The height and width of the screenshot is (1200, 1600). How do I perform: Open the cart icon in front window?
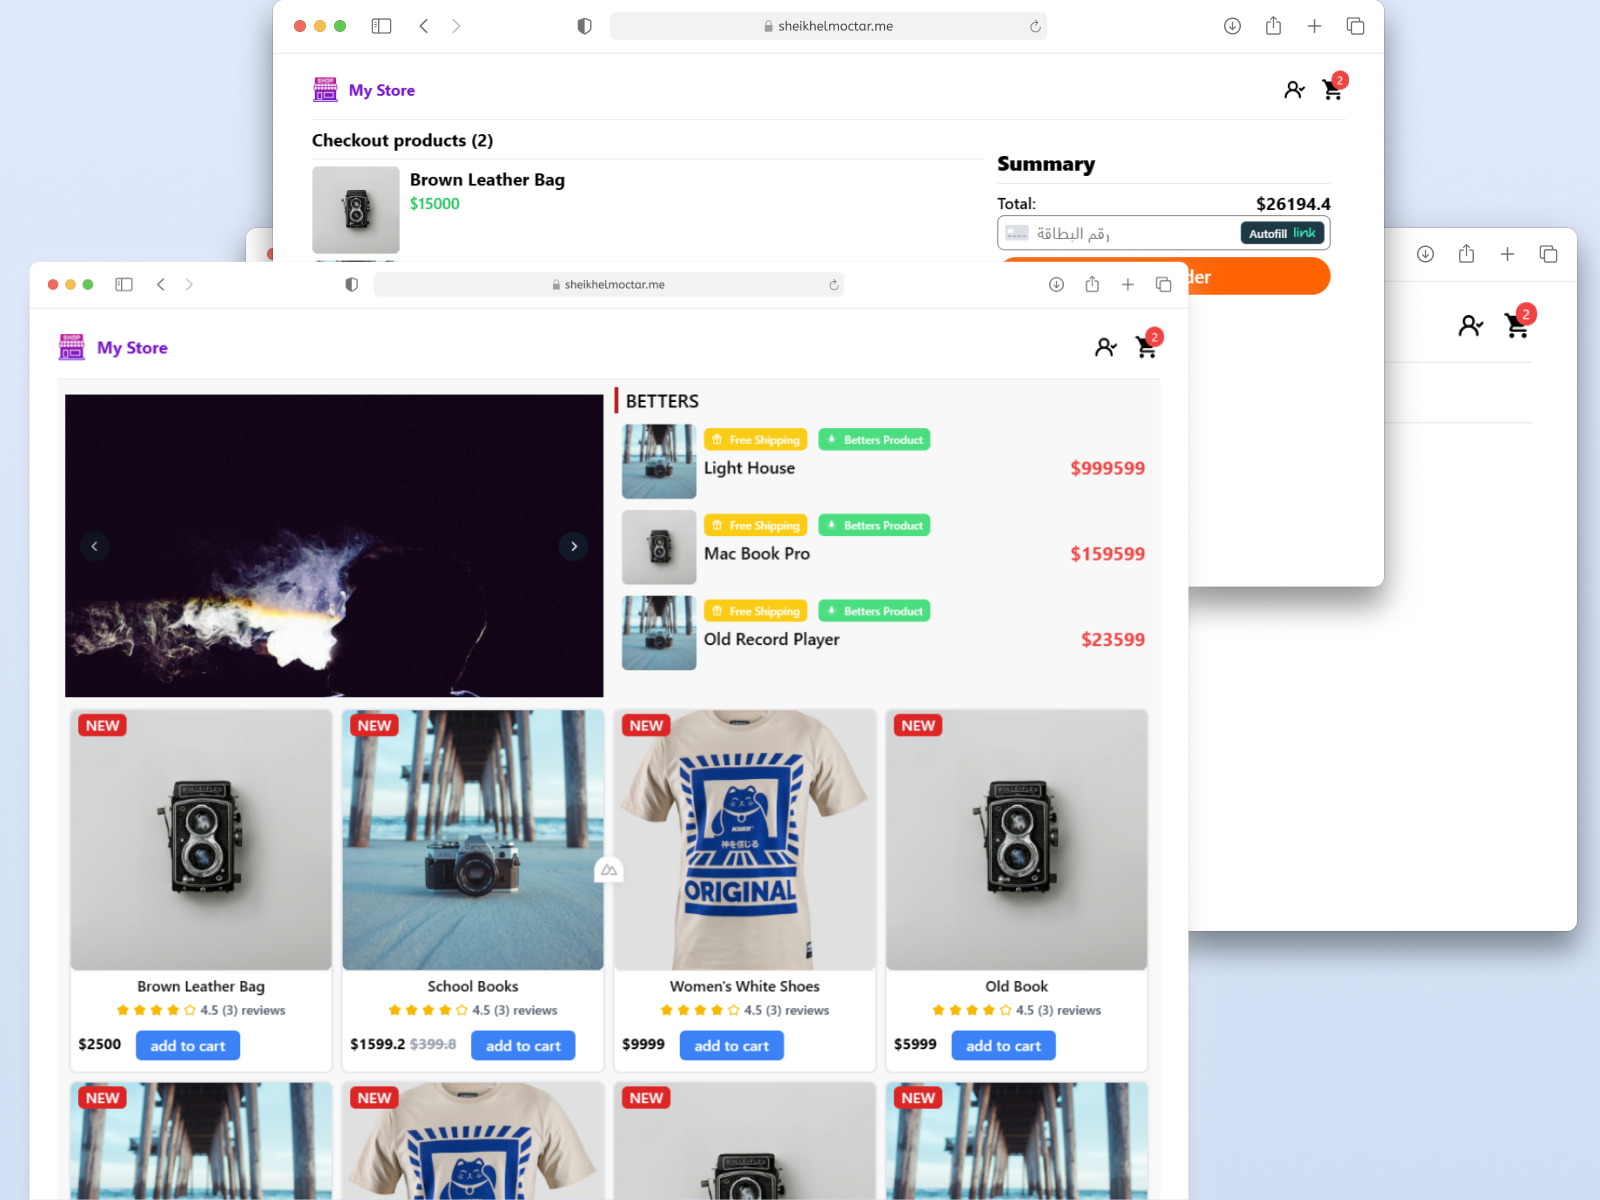[1147, 347]
